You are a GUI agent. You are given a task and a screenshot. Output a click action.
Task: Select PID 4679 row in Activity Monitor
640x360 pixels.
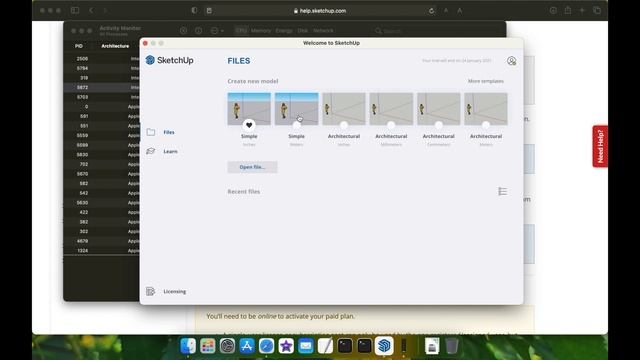click(x=102, y=241)
